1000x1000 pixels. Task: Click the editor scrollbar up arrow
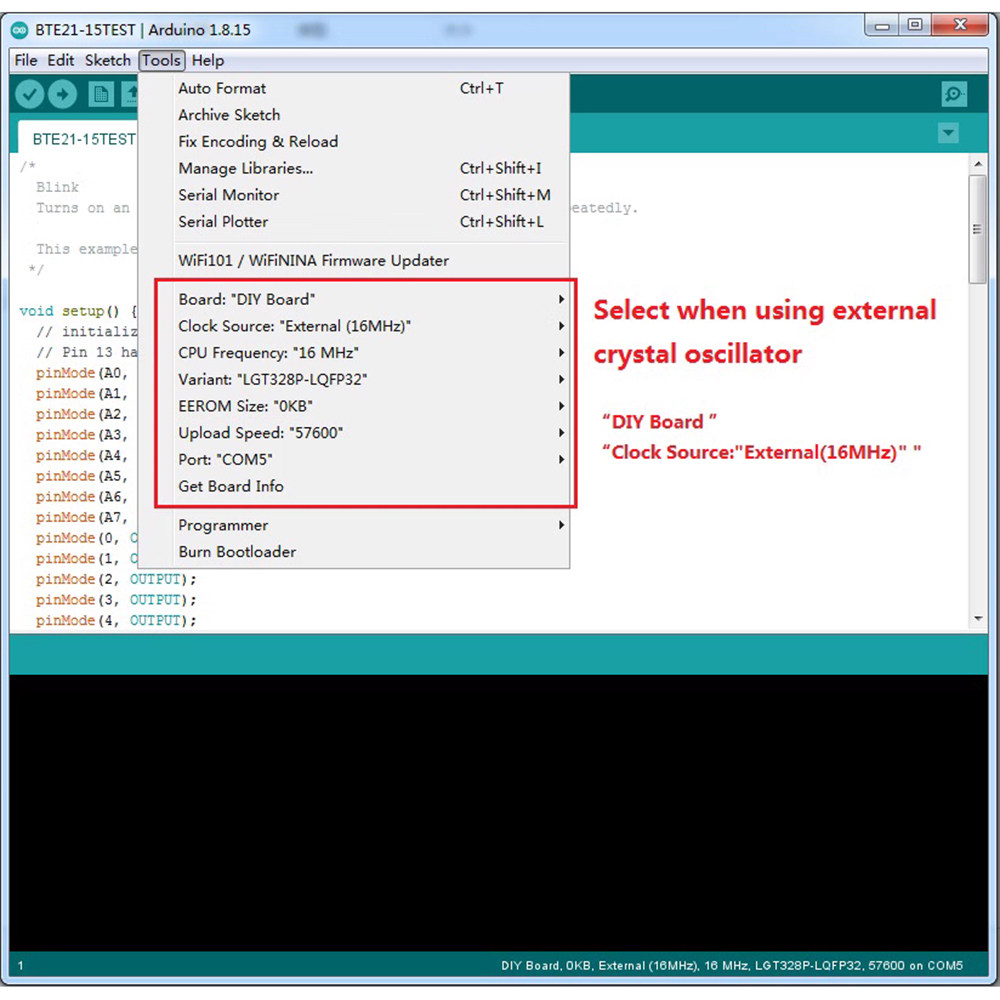point(978,165)
